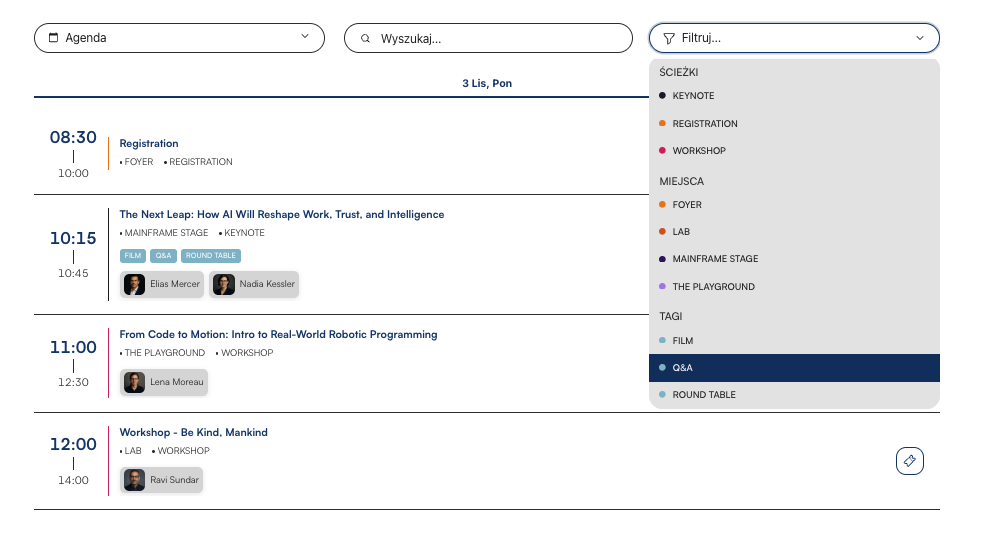
Task: Filter by WORKSHOP track
Action: 699,151
